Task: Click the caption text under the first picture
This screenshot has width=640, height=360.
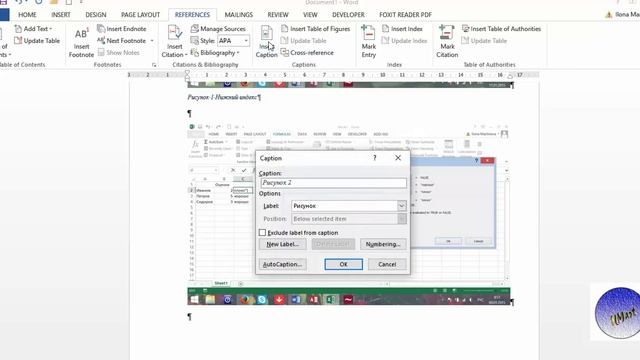Action: [223, 97]
